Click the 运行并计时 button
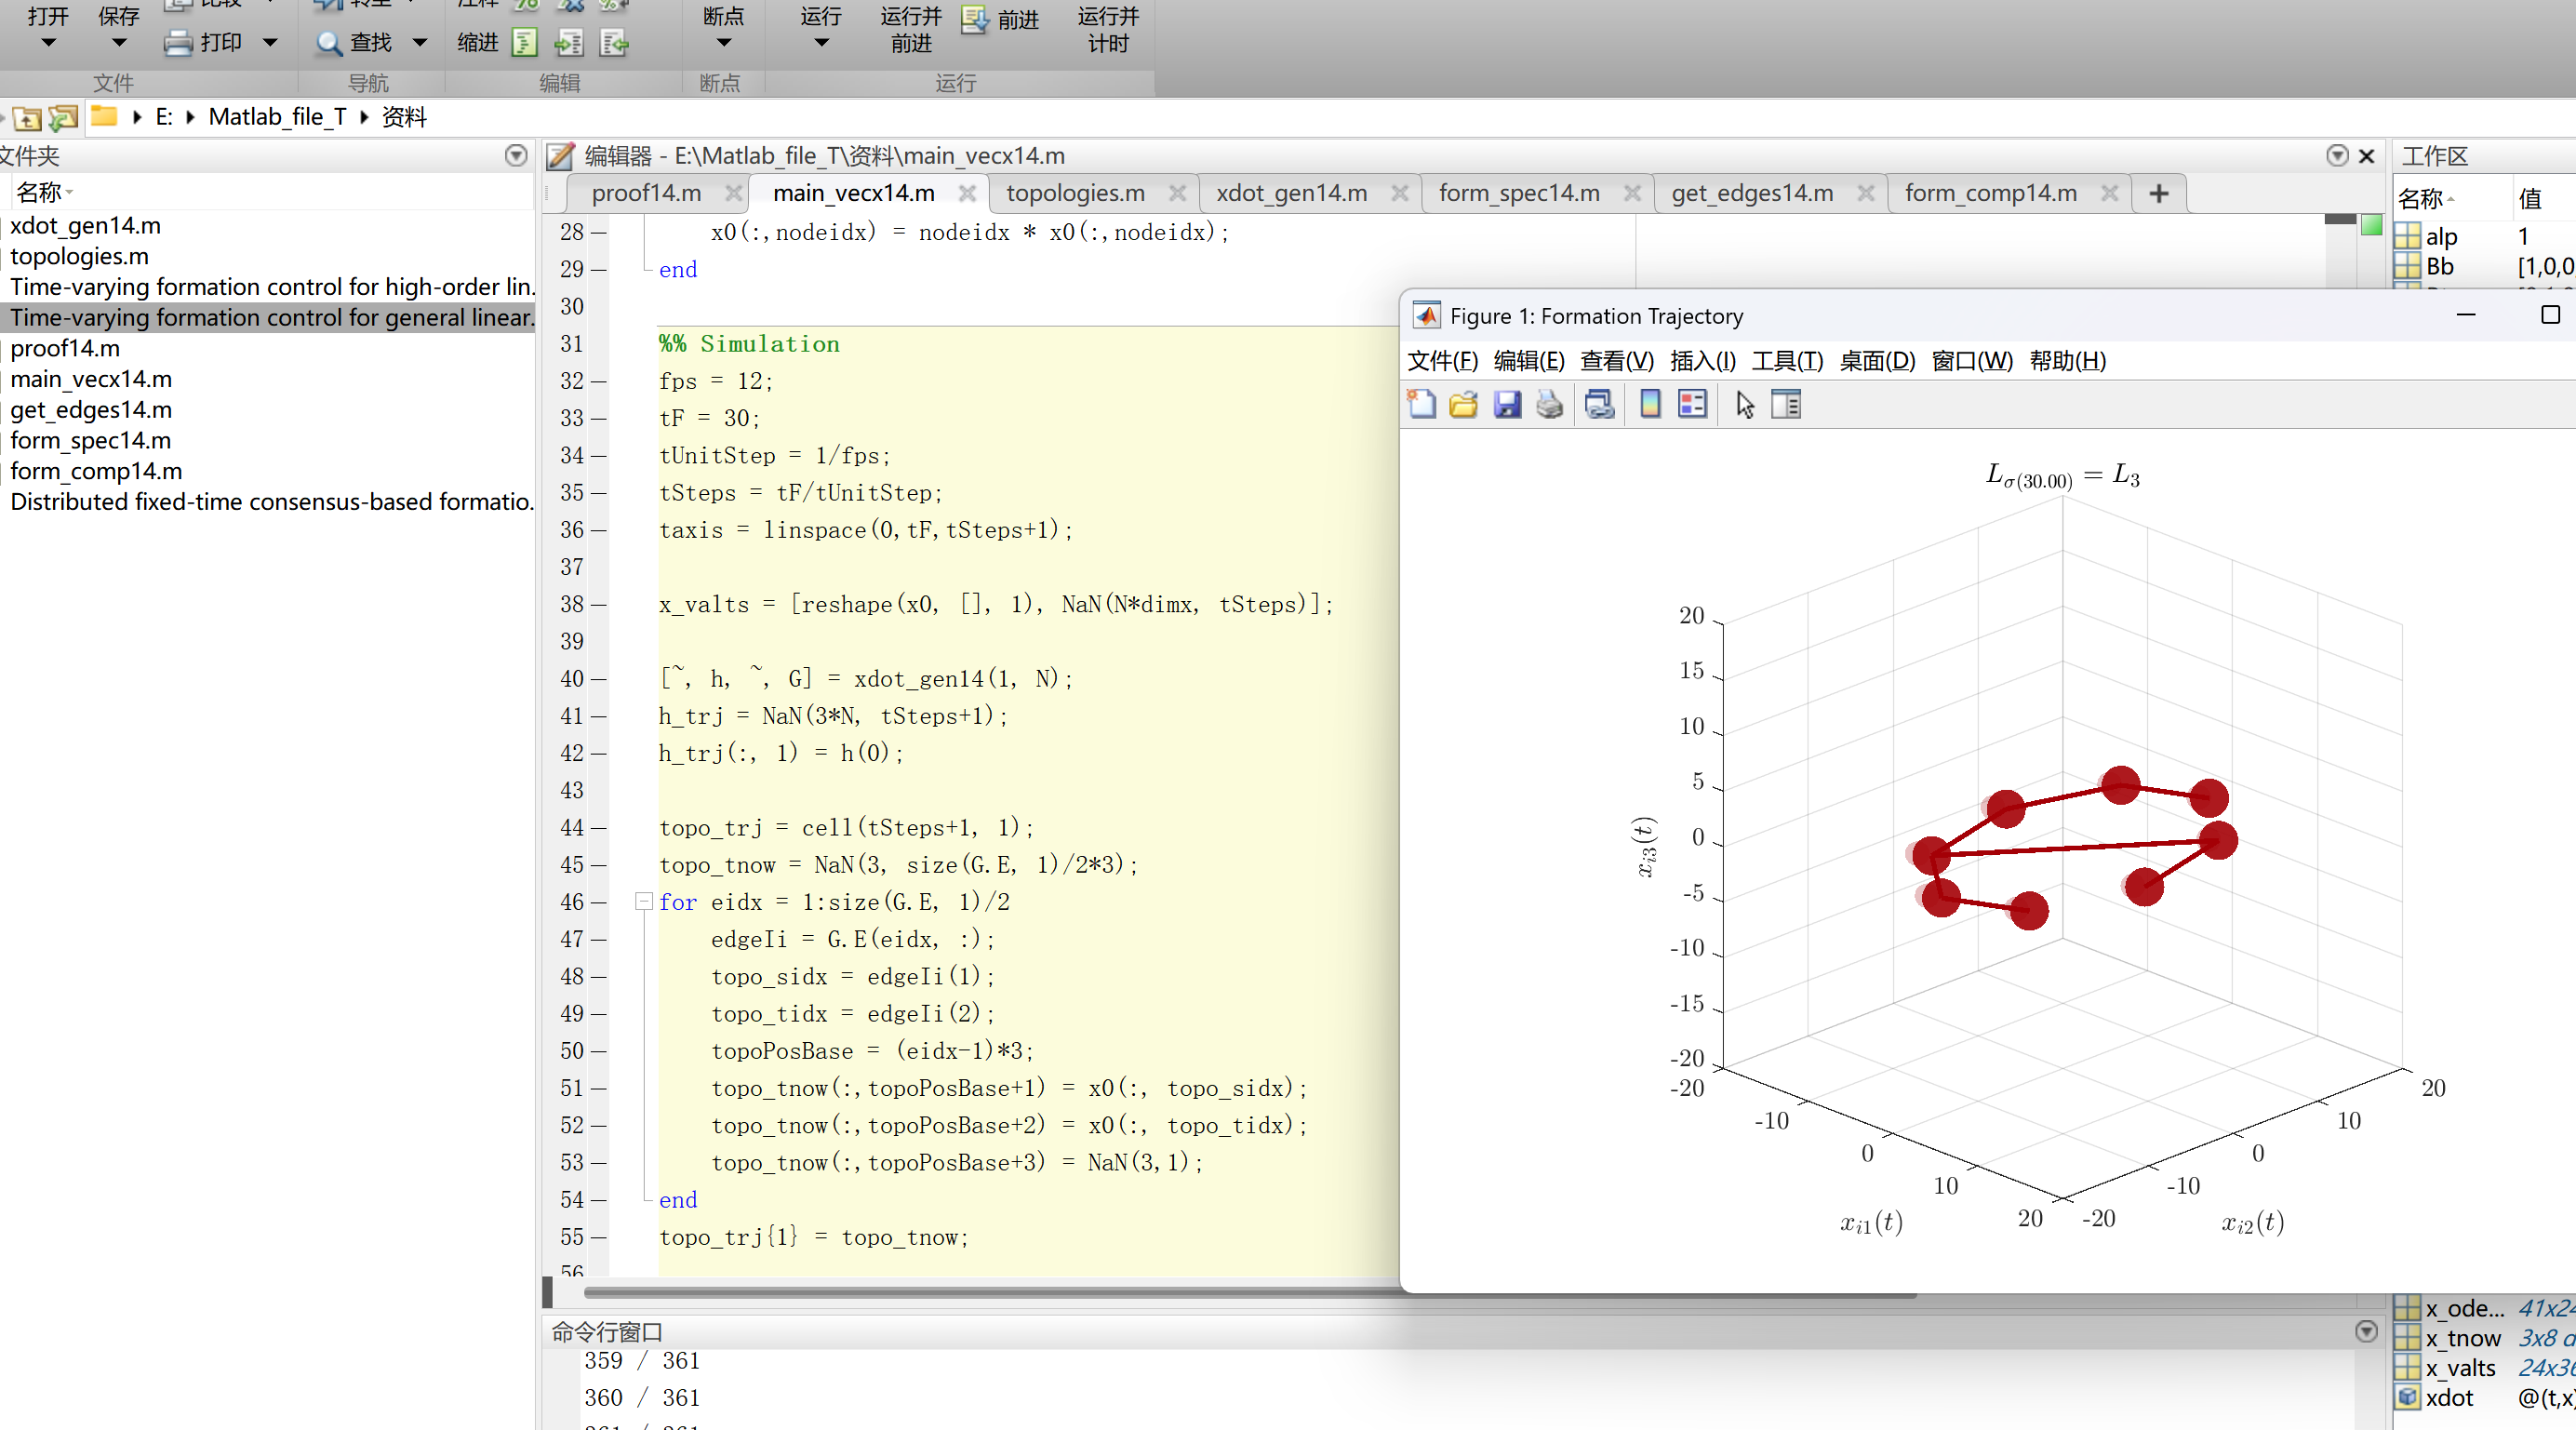The image size is (2576, 1430). coord(1108,30)
